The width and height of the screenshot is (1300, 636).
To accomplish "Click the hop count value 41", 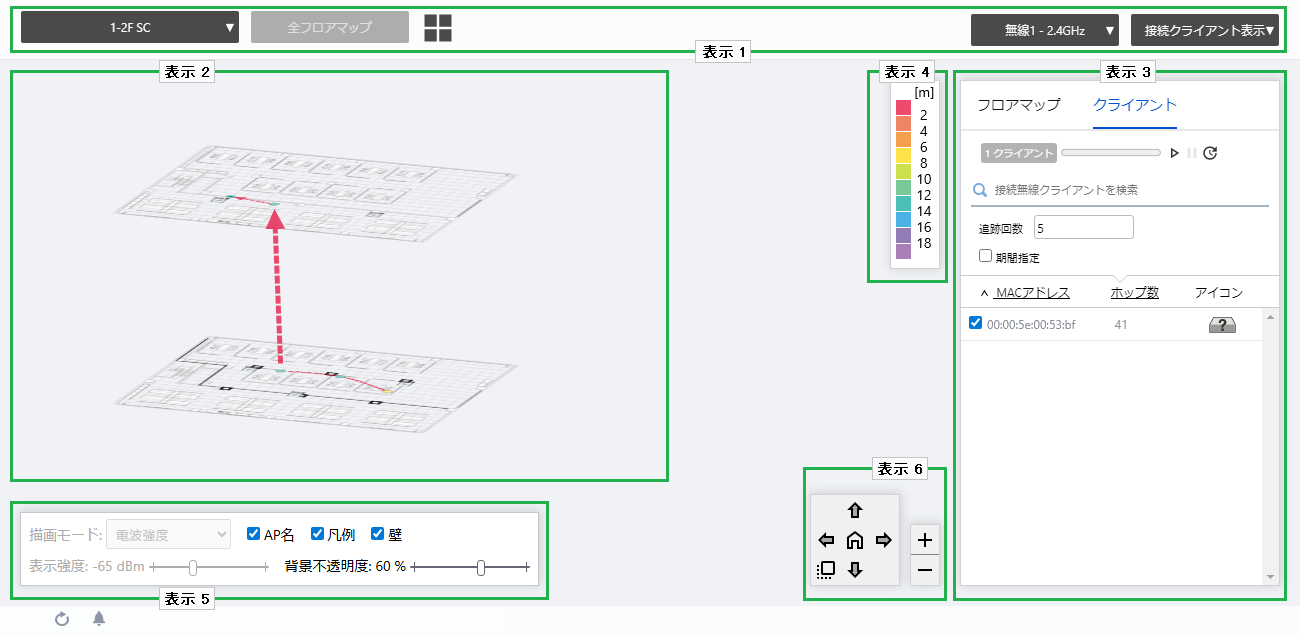I will pos(1121,325).
